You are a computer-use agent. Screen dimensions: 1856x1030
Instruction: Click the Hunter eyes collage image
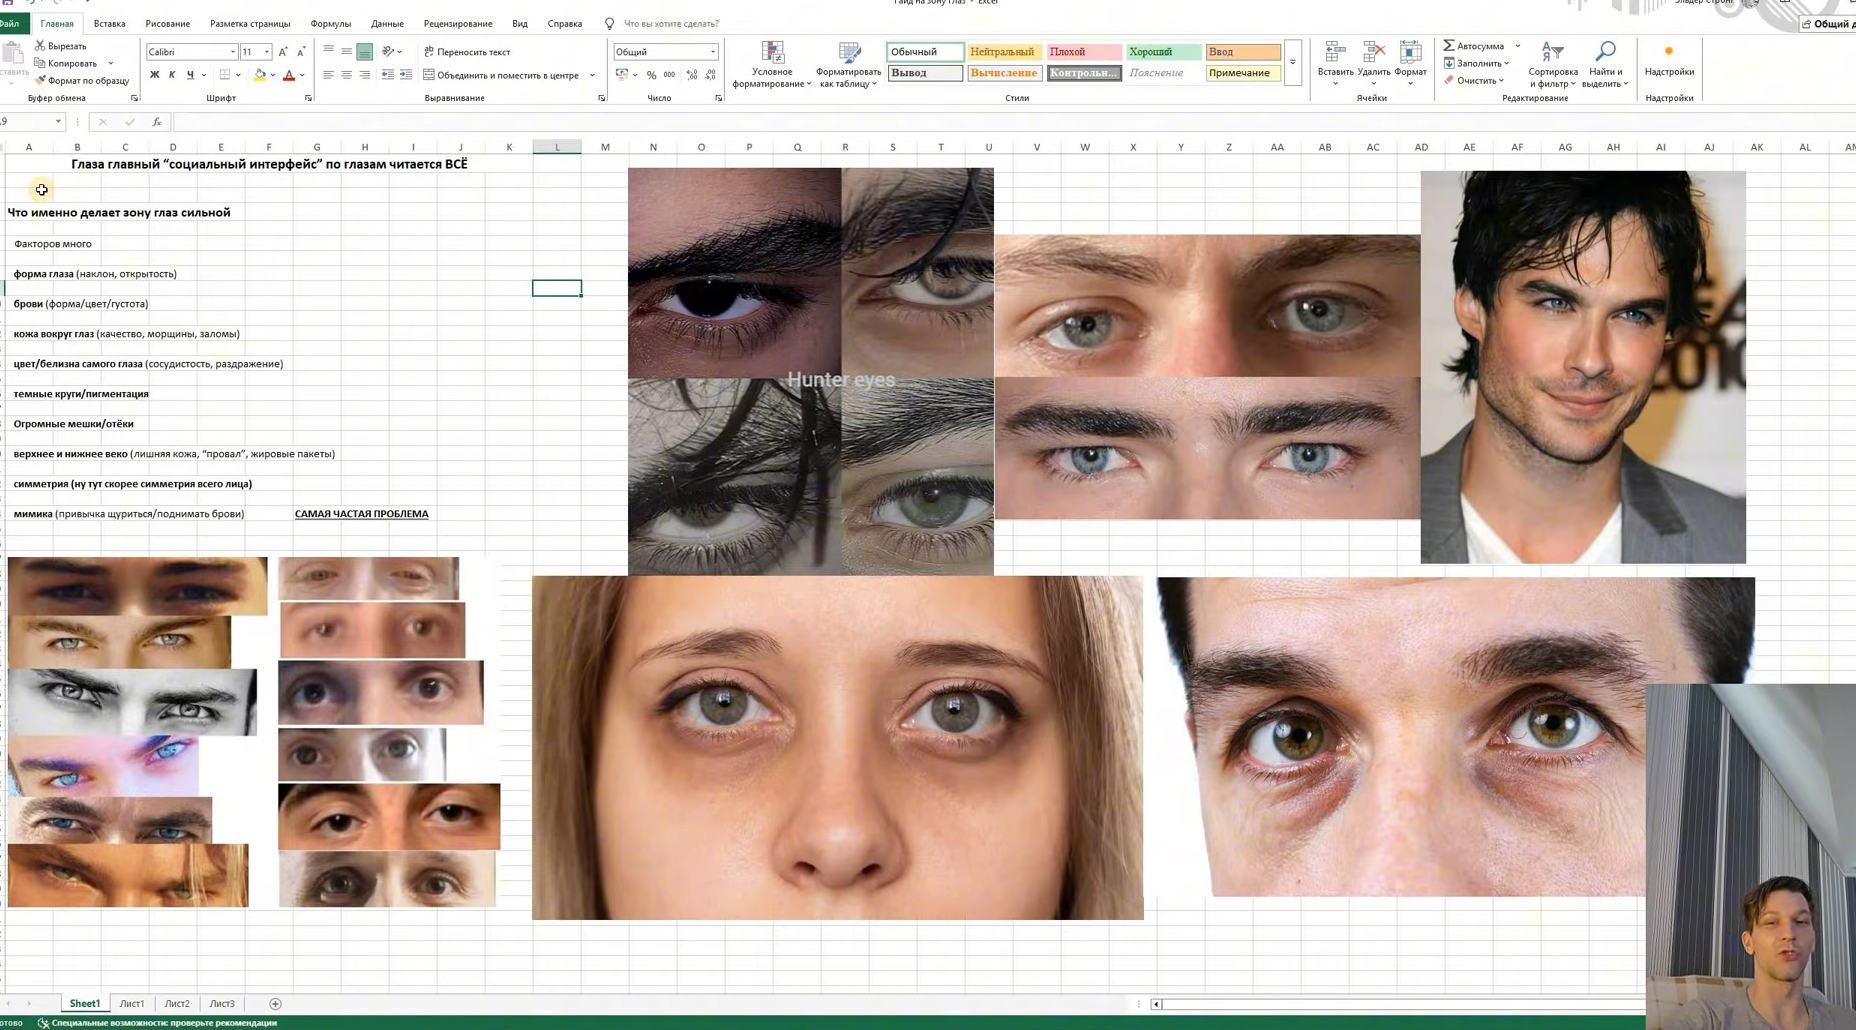810,371
